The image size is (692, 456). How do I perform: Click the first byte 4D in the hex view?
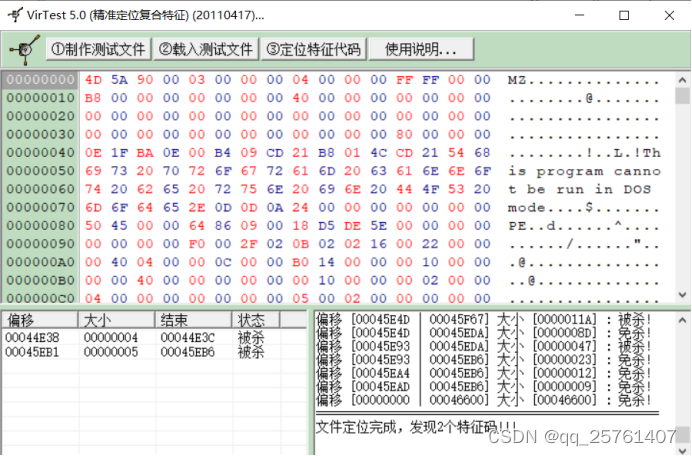coord(93,80)
